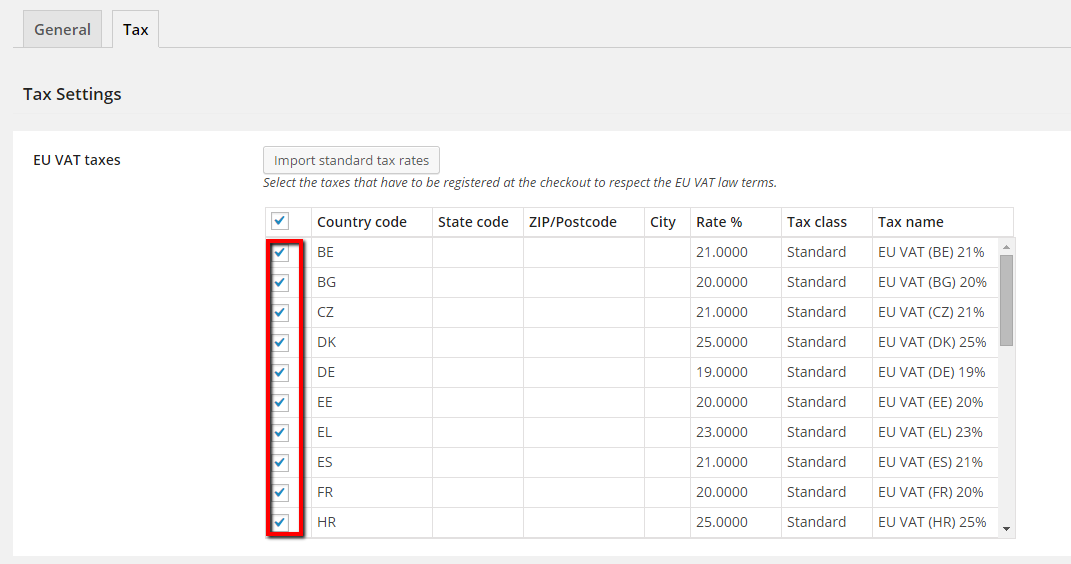The width and height of the screenshot is (1071, 564).
Task: Switch to the General tab
Action: (x=62, y=30)
